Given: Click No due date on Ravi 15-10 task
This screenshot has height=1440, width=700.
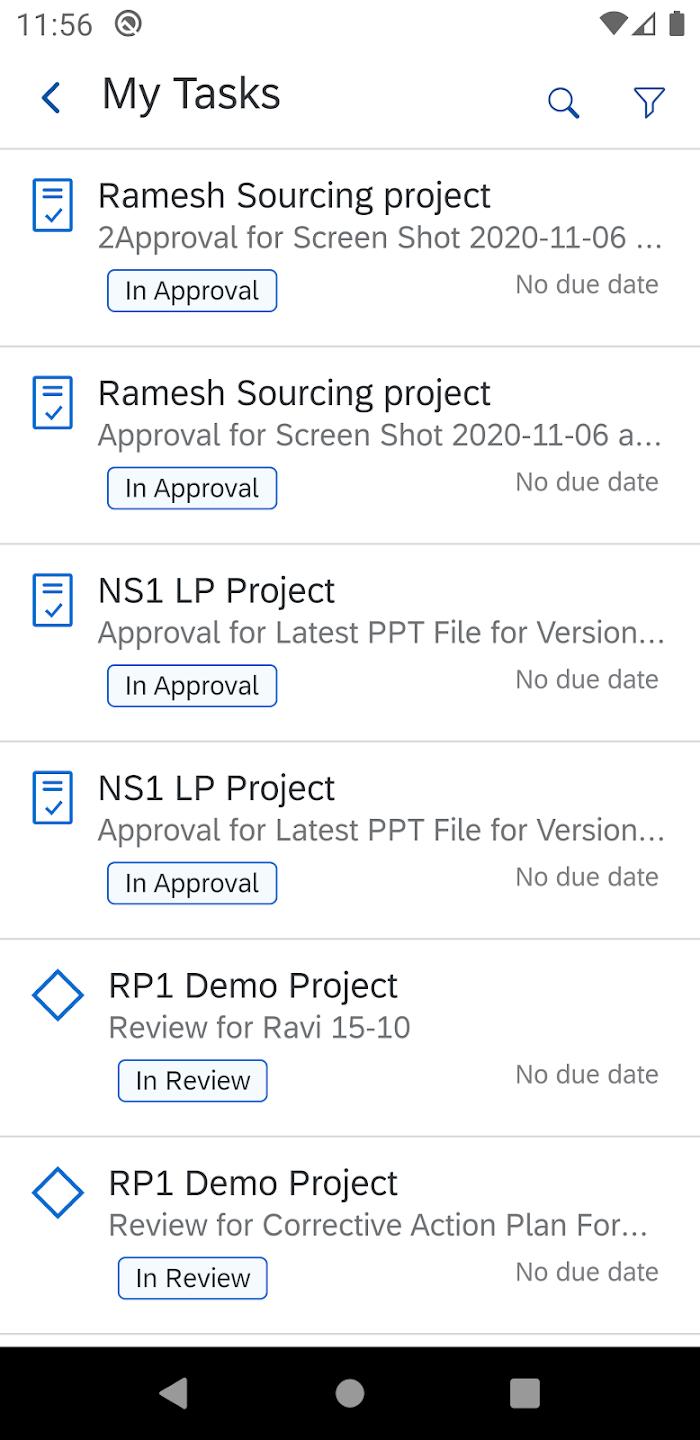Looking at the screenshot, I should point(587,1075).
